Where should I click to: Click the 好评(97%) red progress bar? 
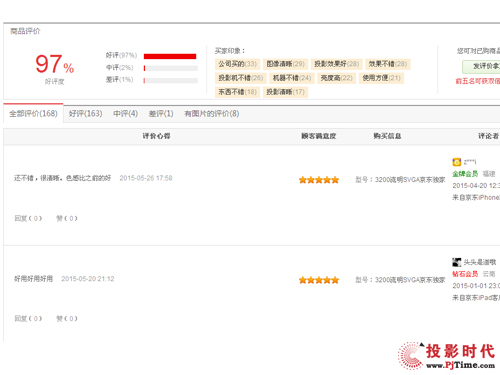pyautogui.click(x=170, y=56)
